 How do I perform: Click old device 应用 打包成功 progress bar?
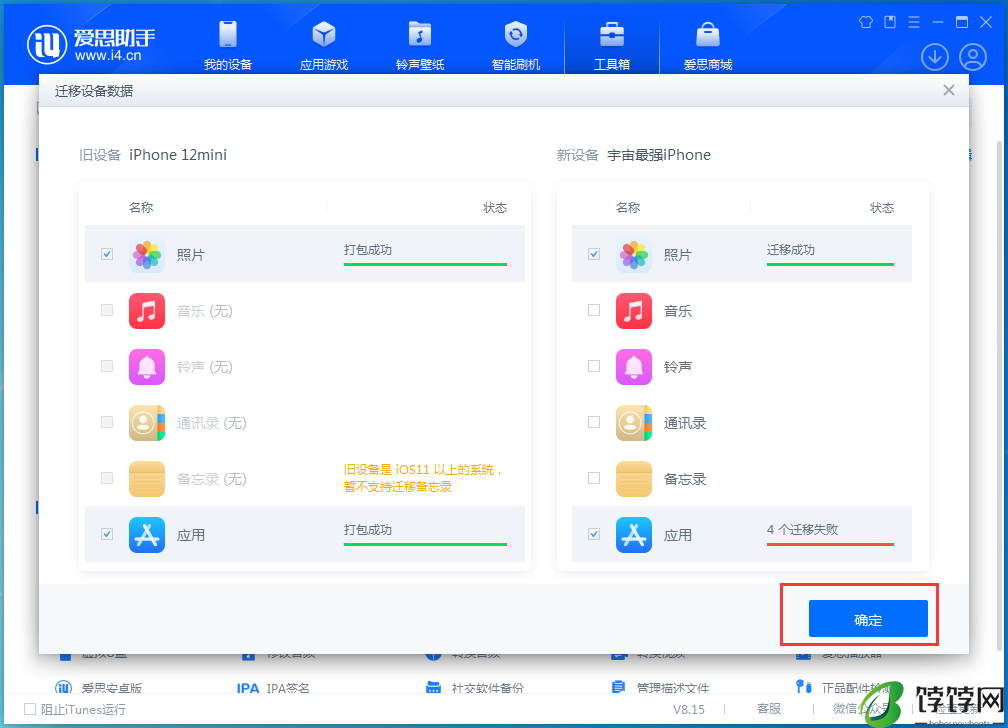[x=425, y=544]
